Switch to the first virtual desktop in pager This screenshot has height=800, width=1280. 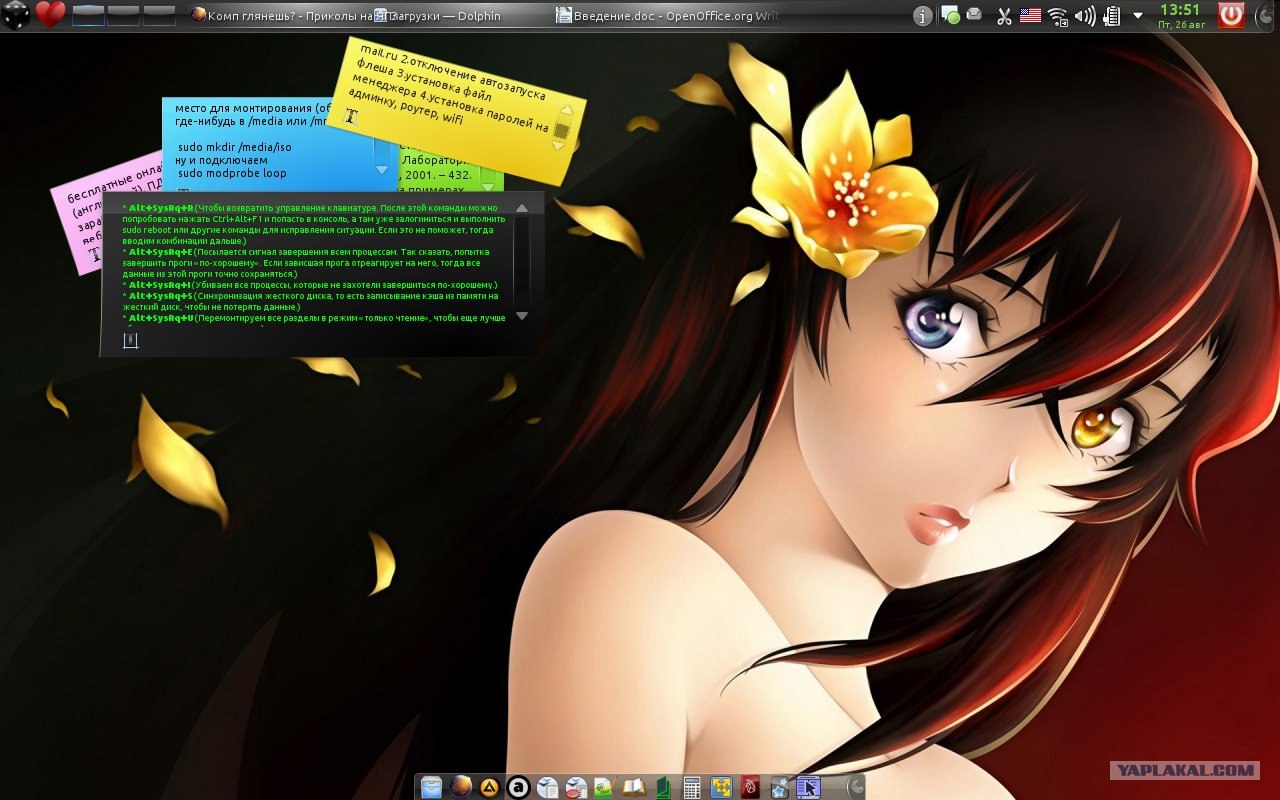[x=89, y=15]
